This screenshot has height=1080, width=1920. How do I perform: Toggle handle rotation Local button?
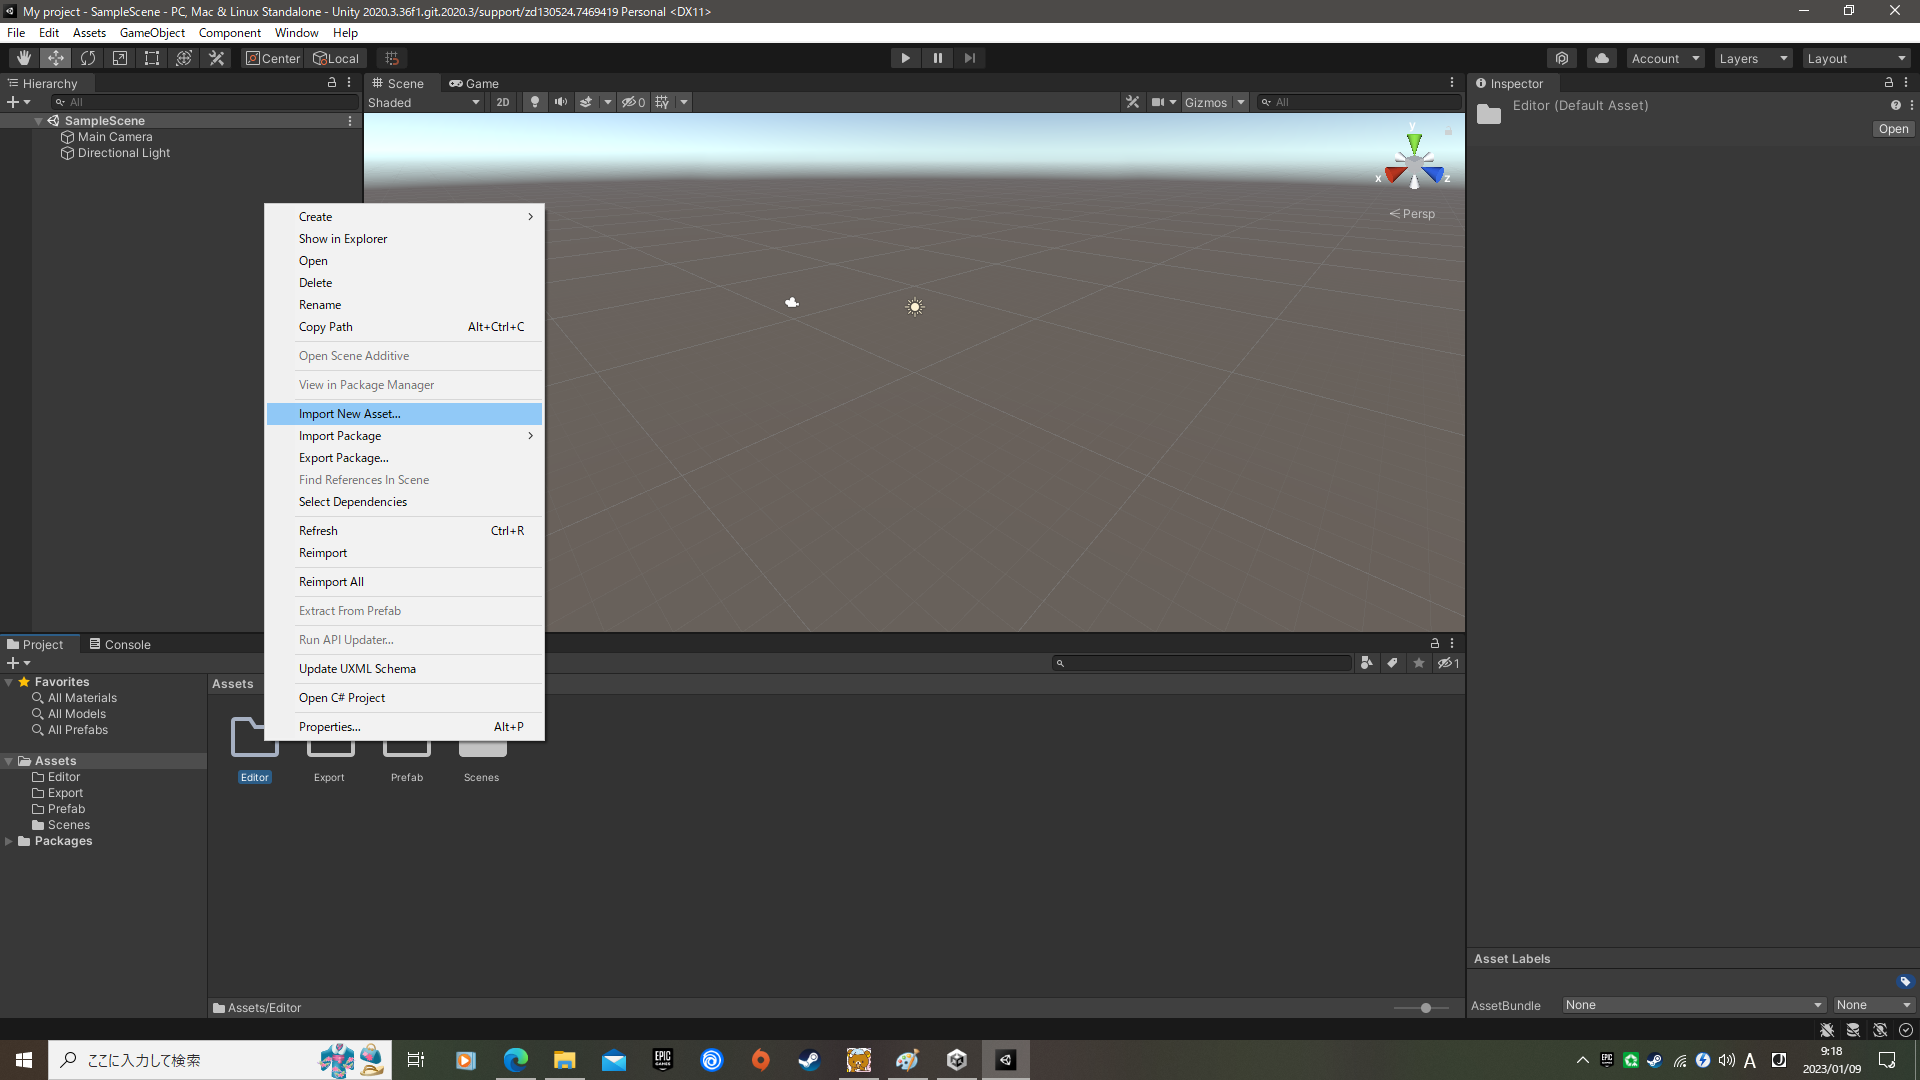pos(336,58)
